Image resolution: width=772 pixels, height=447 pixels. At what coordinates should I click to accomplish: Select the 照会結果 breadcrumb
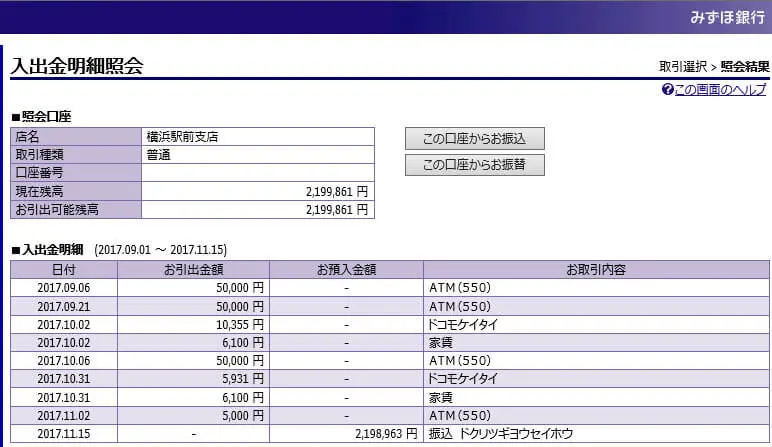(x=745, y=66)
